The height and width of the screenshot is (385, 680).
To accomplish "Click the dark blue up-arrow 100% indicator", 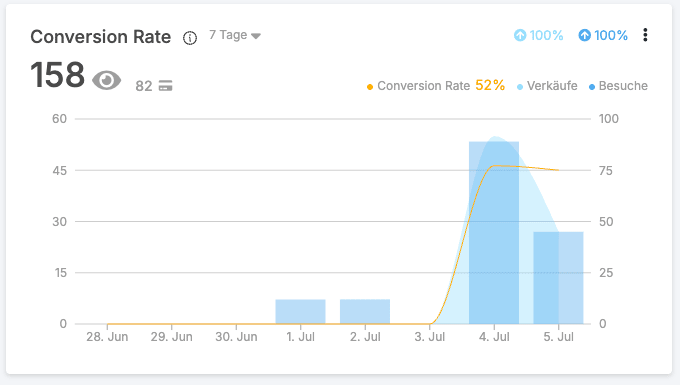I will pos(603,35).
